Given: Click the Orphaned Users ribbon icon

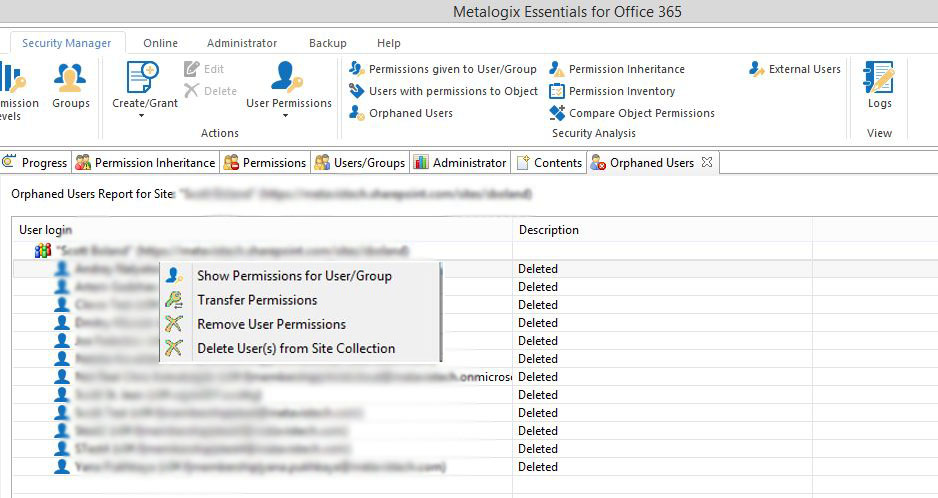Looking at the screenshot, I should pyautogui.click(x=357, y=113).
